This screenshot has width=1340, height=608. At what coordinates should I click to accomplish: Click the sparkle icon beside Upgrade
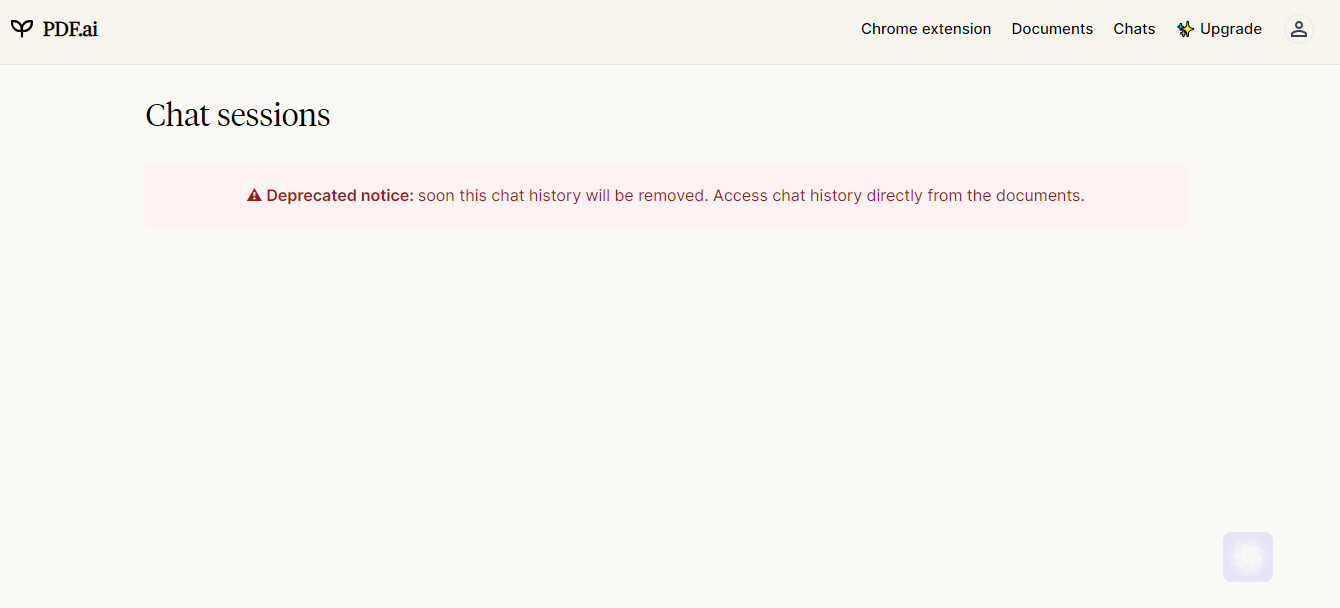click(1186, 29)
